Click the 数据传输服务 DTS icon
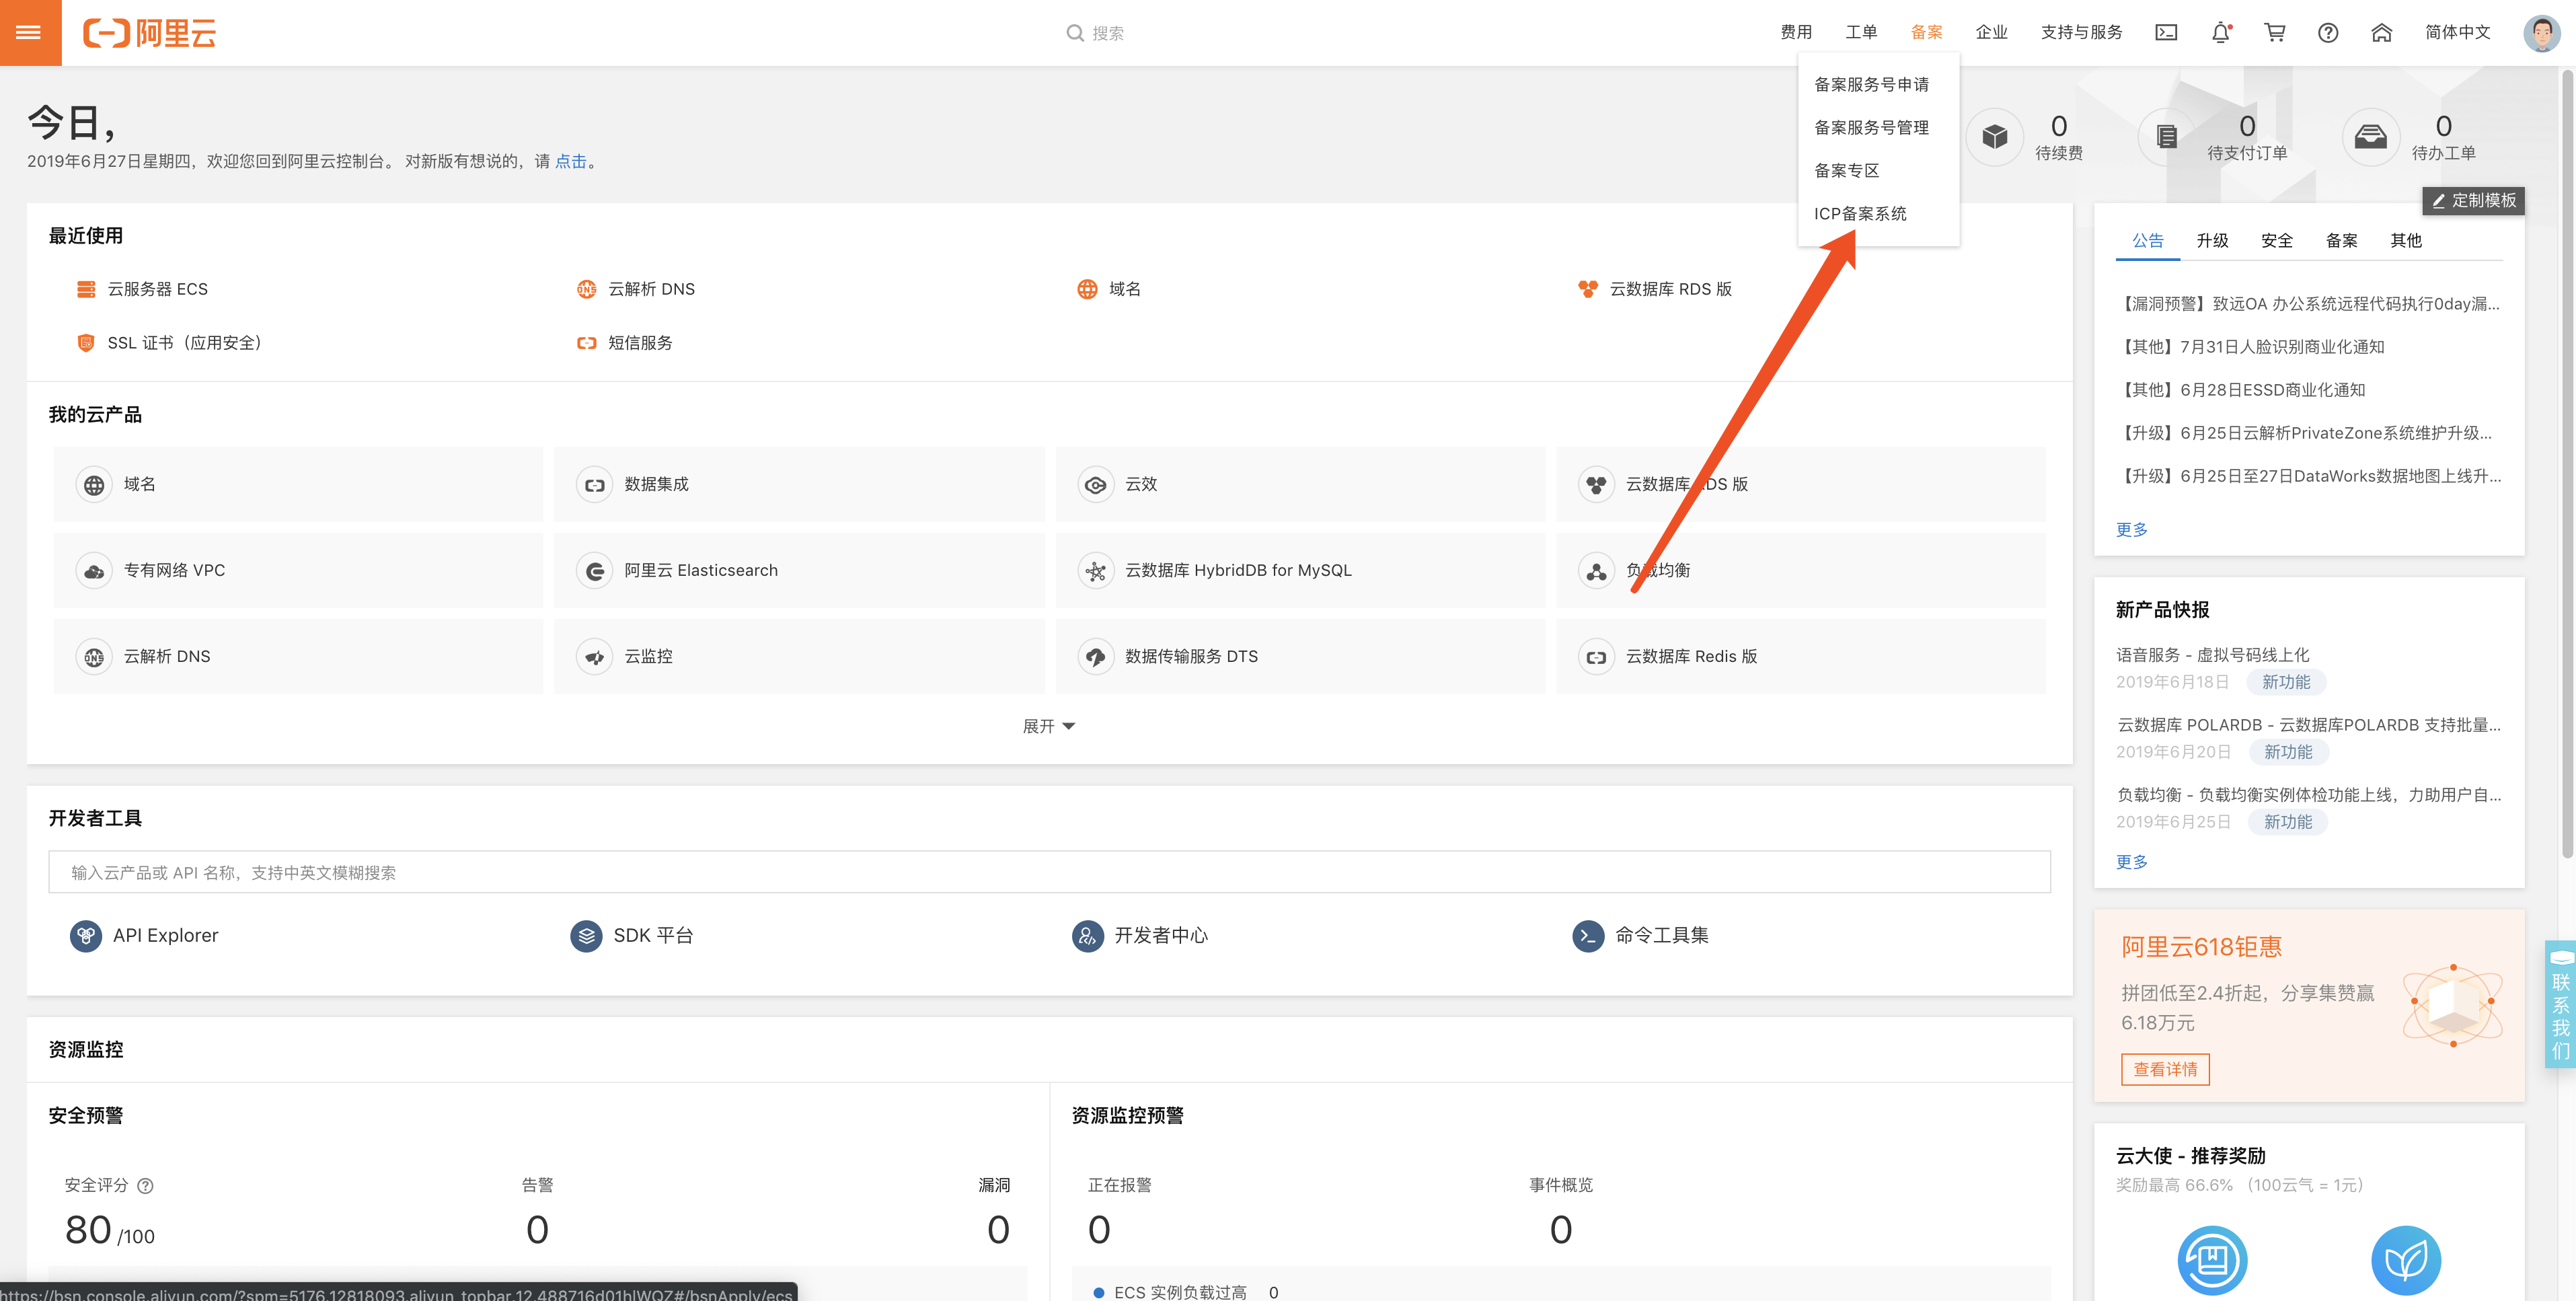The image size is (2576, 1301). coord(1096,657)
